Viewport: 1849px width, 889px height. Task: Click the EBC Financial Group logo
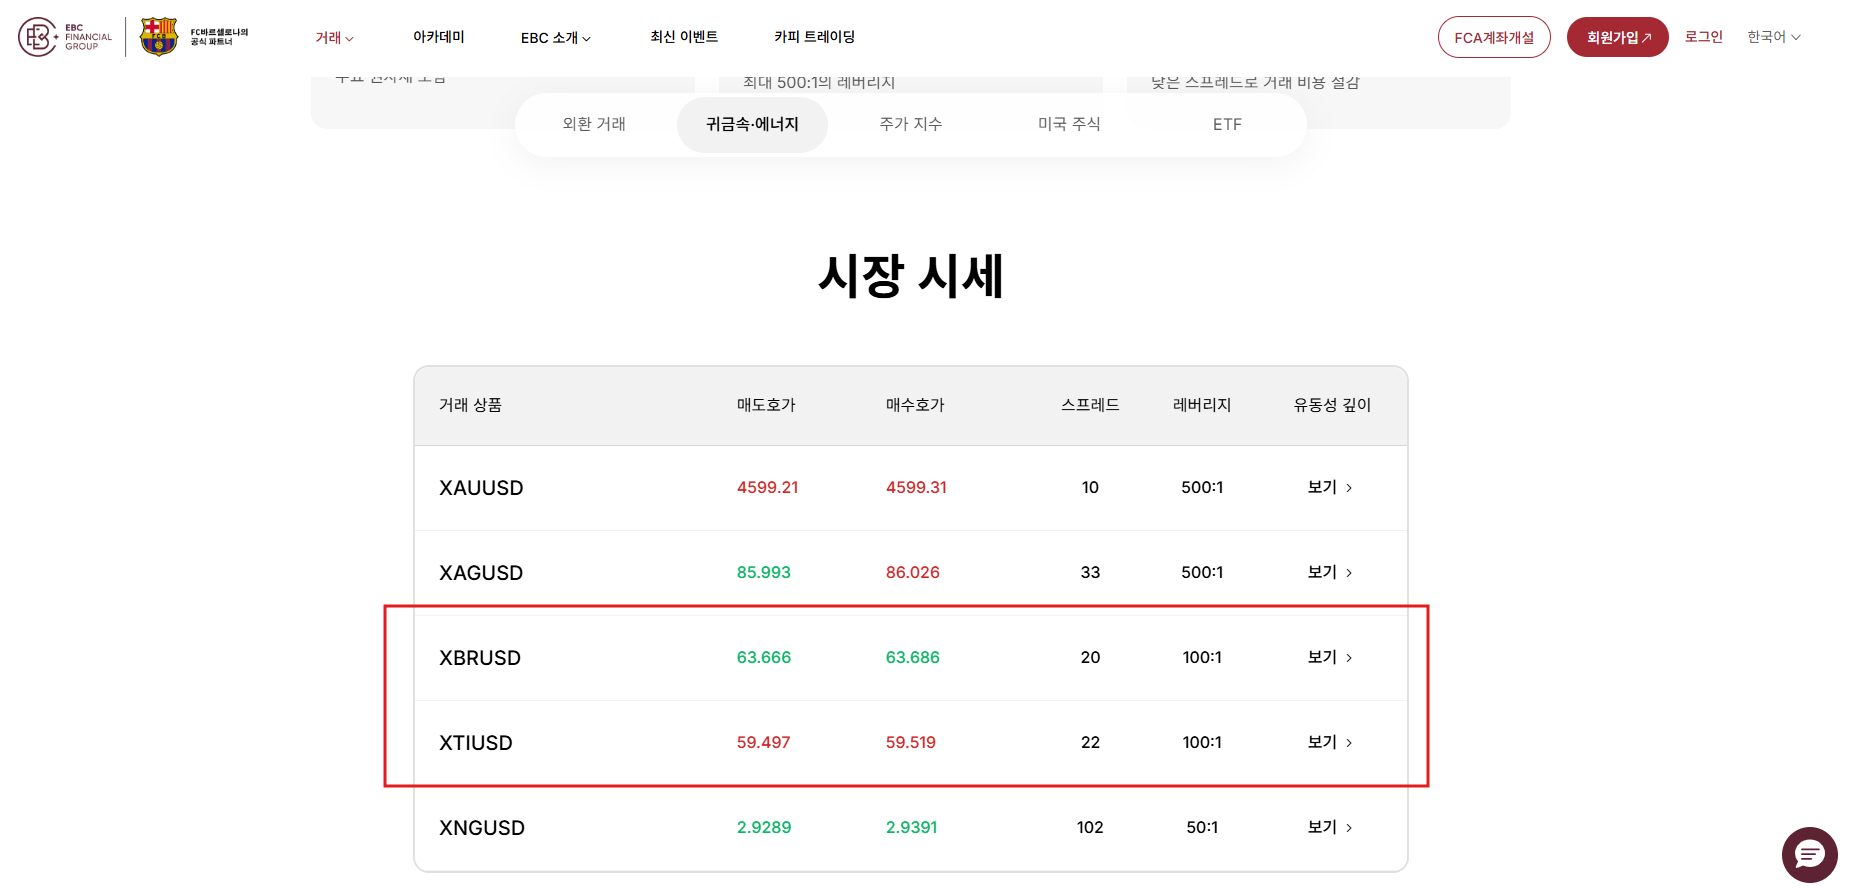tap(65, 37)
